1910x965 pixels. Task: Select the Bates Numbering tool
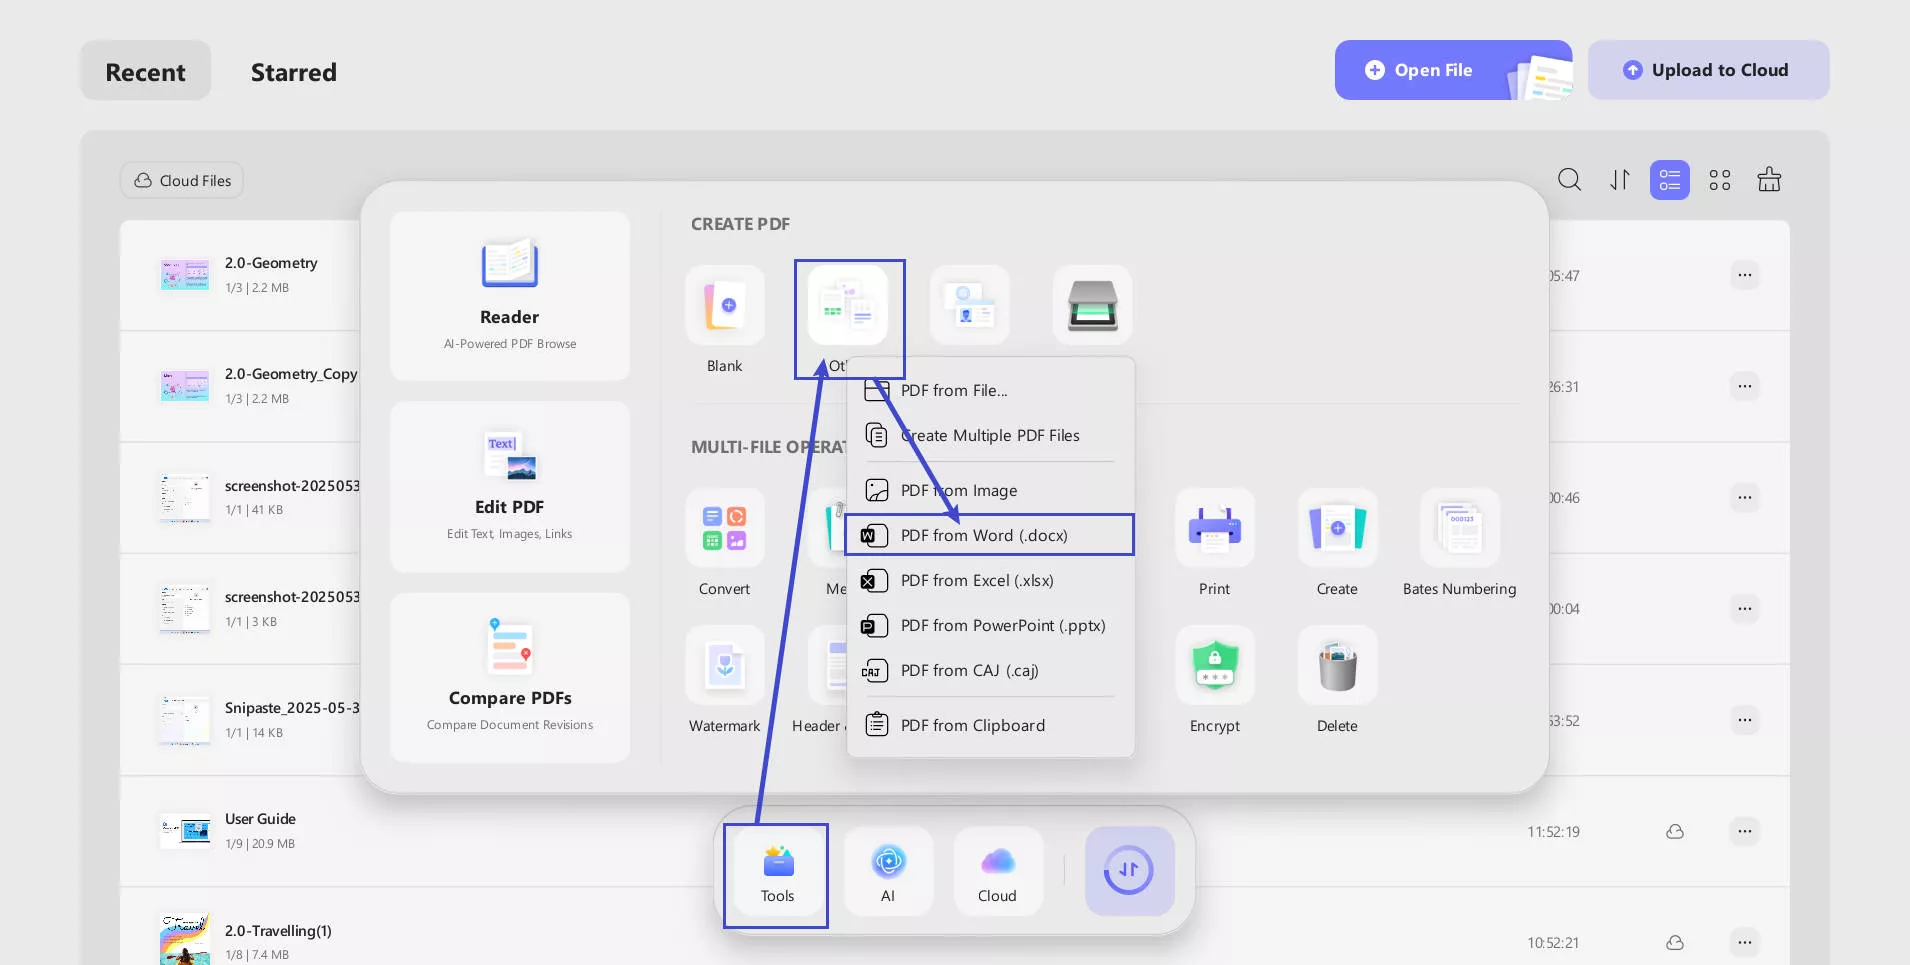[1459, 528]
